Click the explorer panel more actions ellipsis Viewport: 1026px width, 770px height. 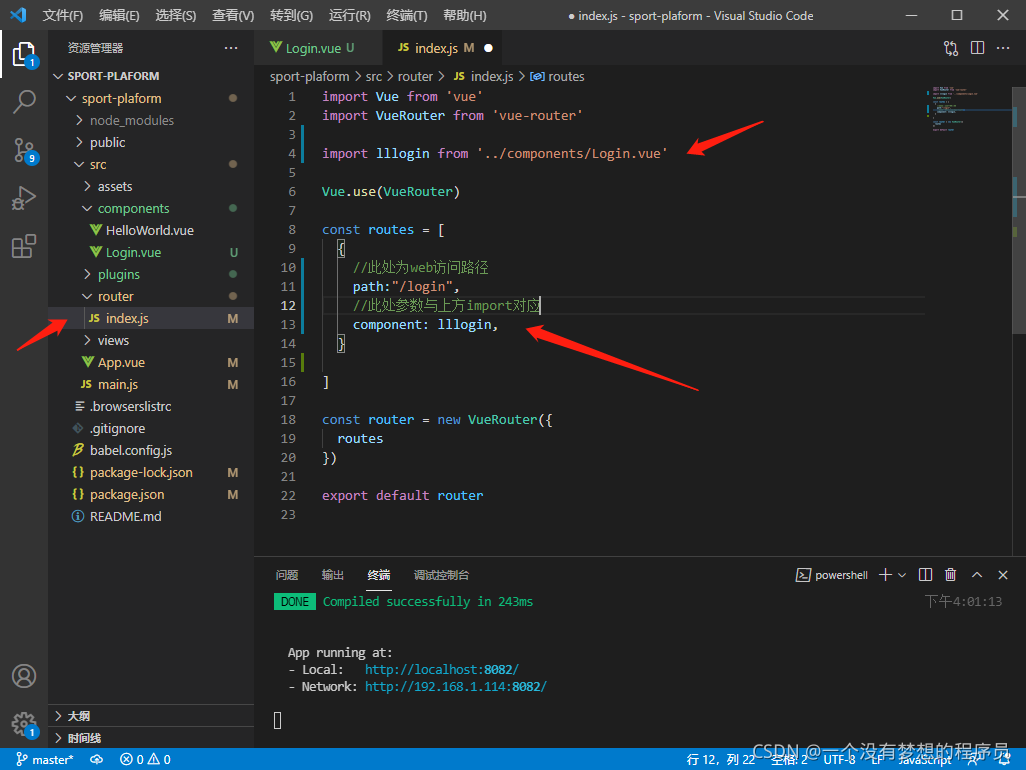click(231, 48)
